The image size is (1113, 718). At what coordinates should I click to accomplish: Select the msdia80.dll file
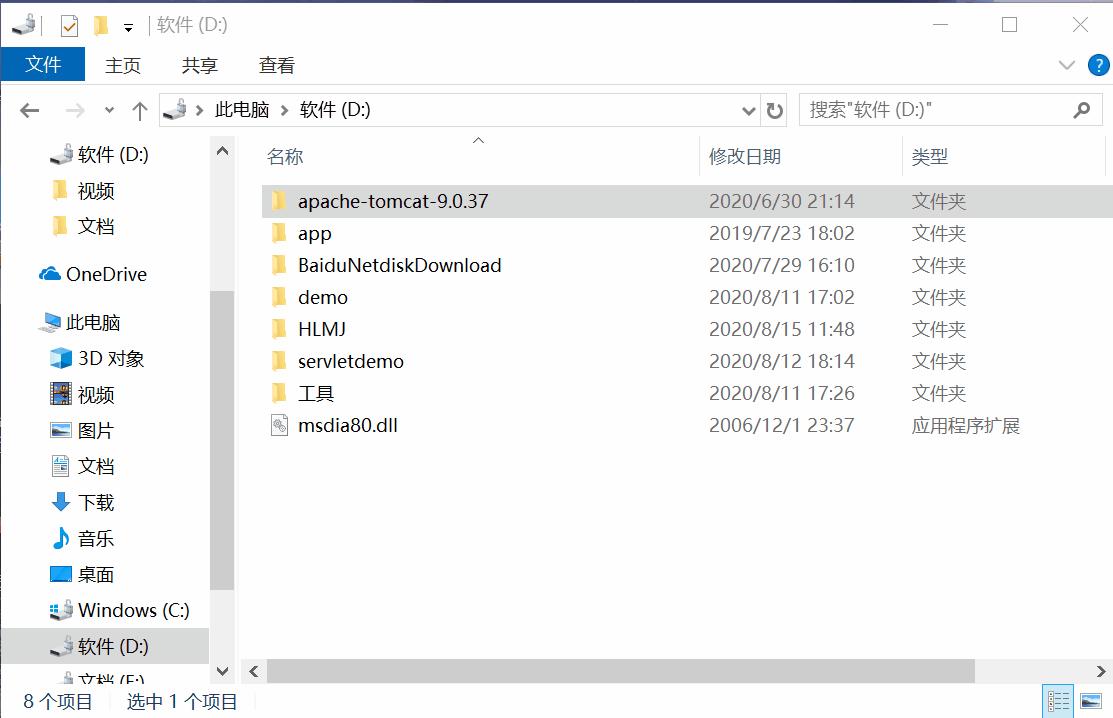[348, 425]
